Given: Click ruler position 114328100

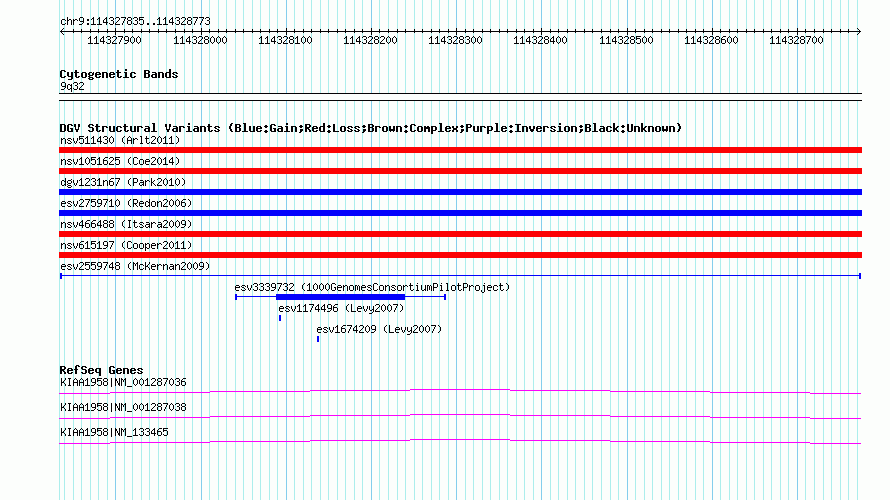Looking at the screenshot, I should [x=285, y=40].
